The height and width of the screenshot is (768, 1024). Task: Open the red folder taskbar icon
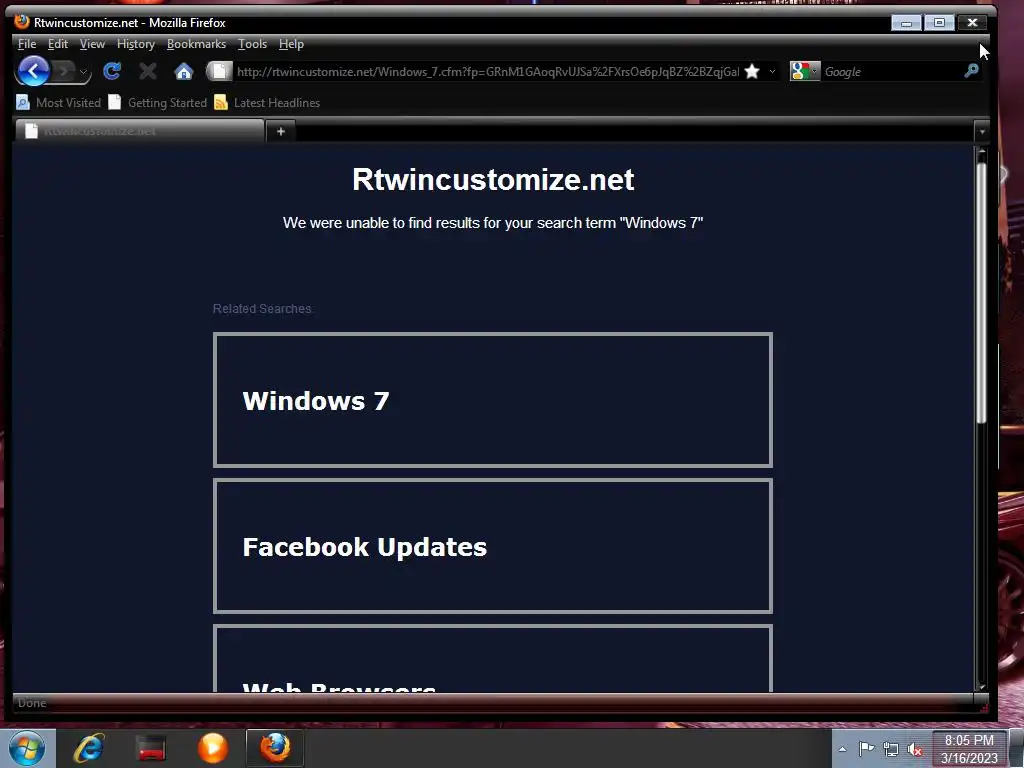(151, 748)
